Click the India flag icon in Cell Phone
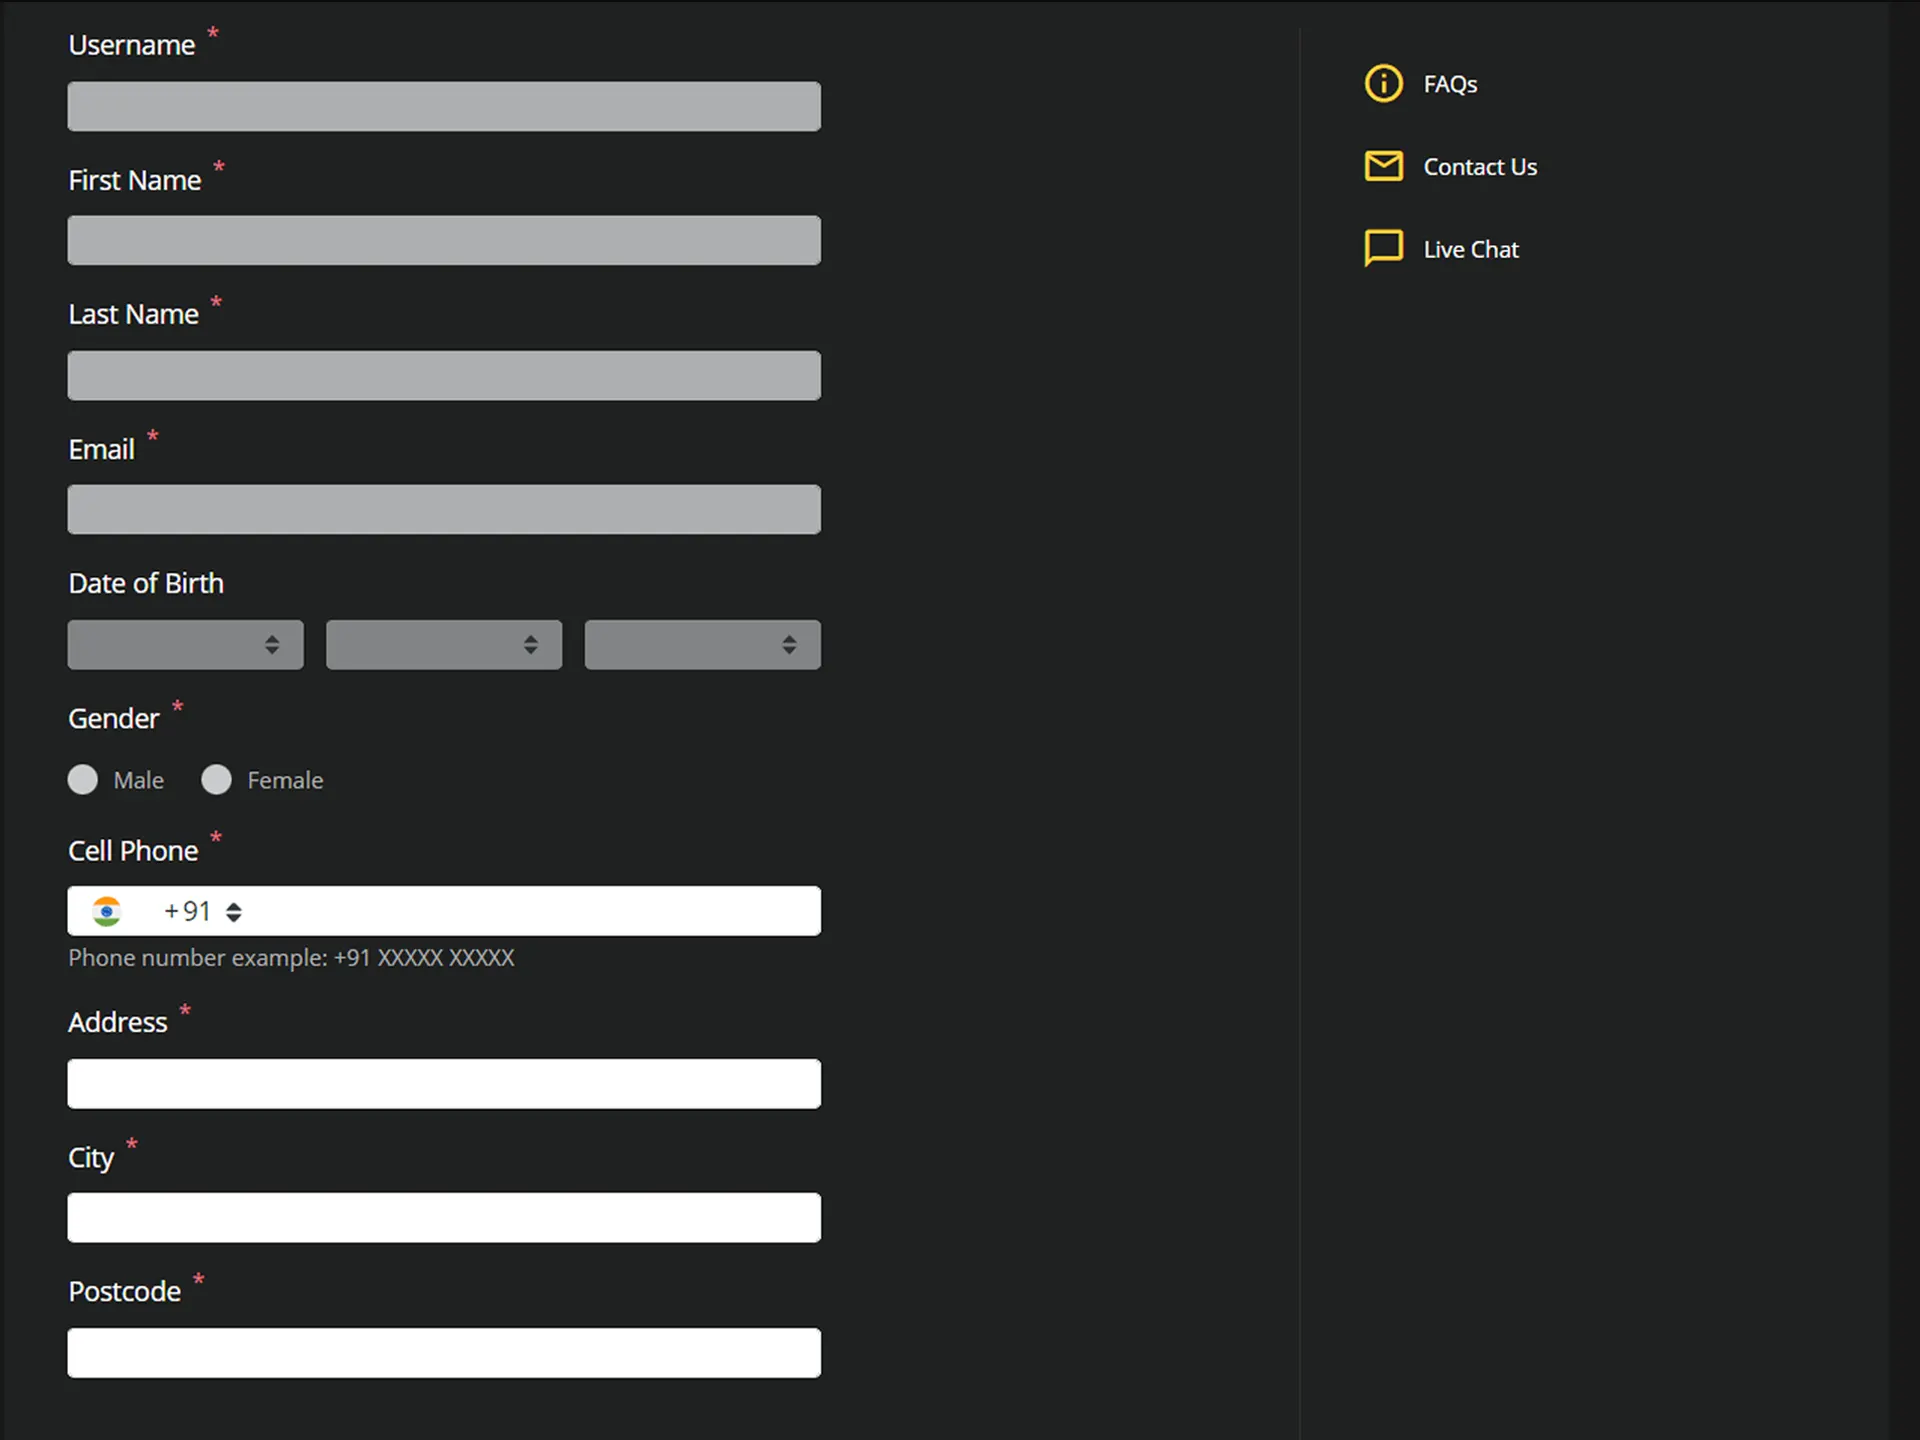This screenshot has height=1440, width=1920. coord(106,911)
